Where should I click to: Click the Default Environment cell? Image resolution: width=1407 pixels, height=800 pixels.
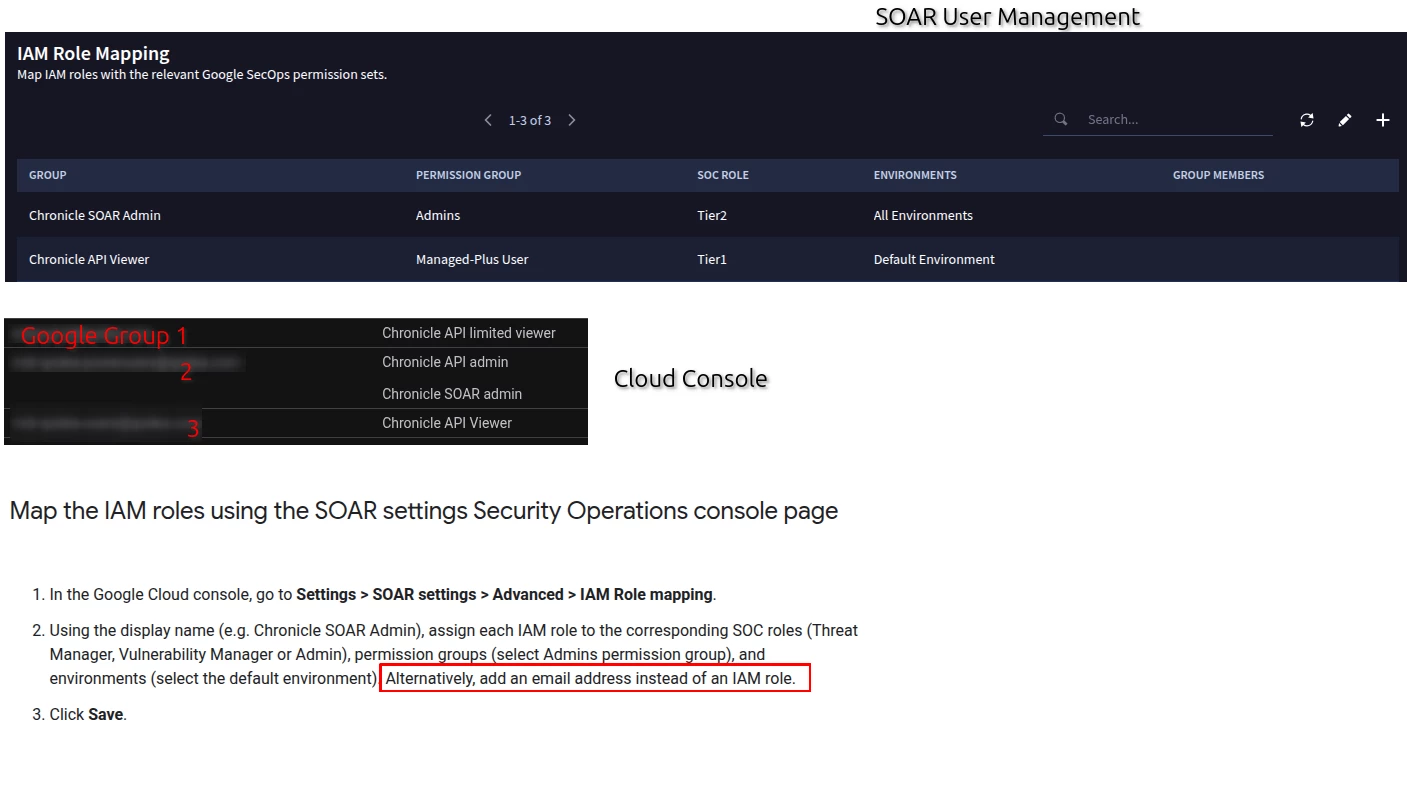coord(934,259)
